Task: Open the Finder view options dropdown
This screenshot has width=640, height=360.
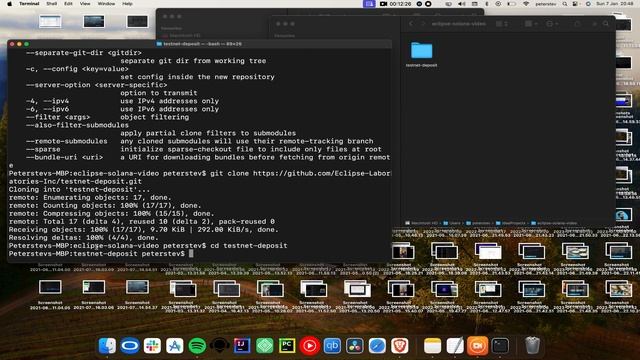Action: click(531, 24)
